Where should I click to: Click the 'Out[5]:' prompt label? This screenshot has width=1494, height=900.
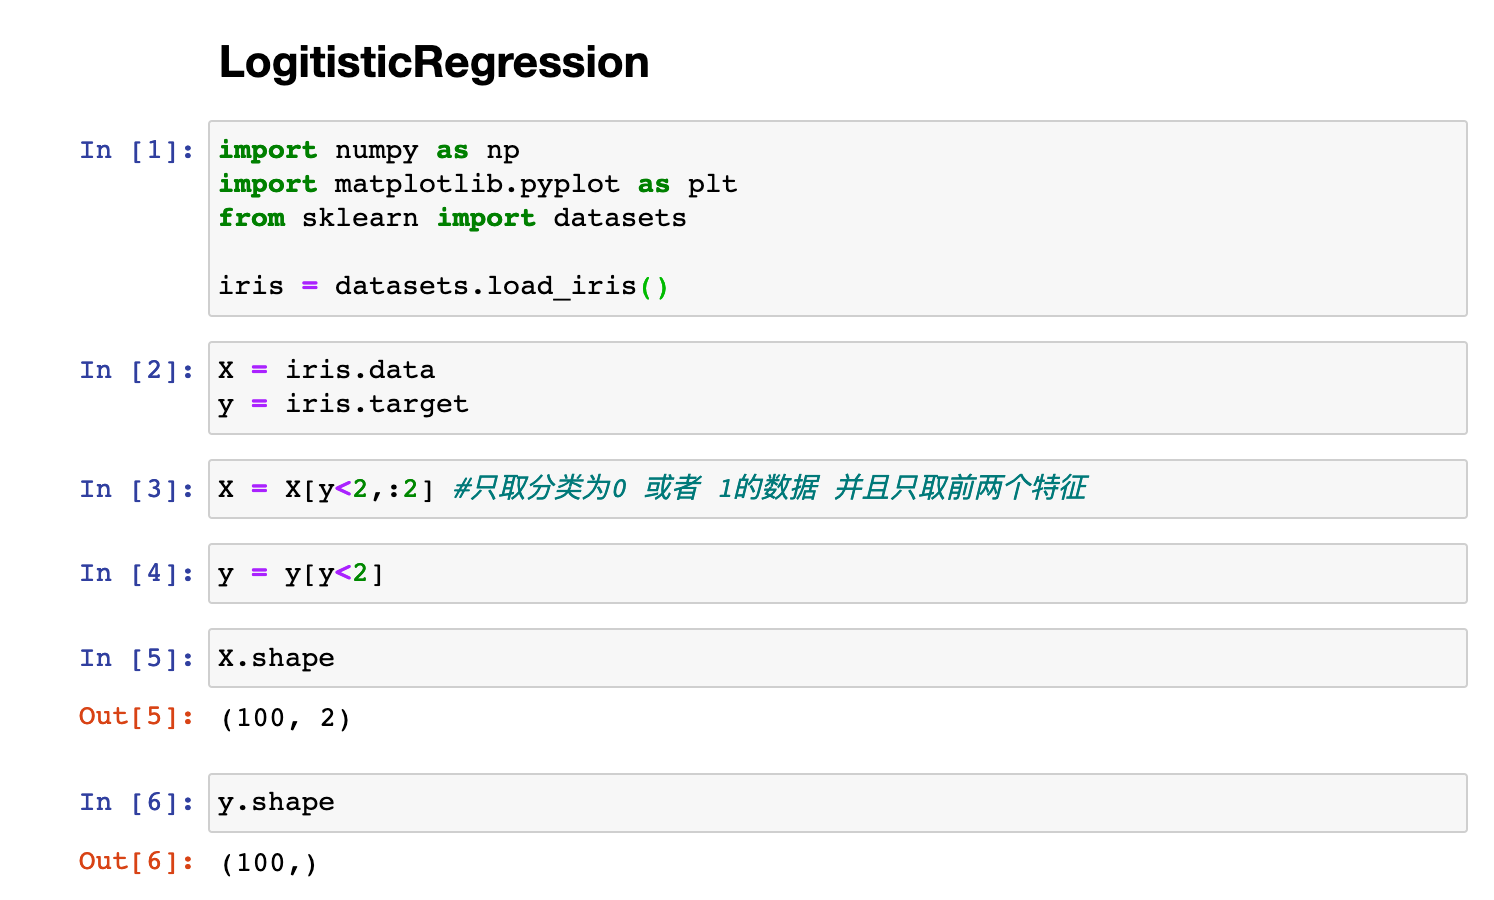point(137,716)
